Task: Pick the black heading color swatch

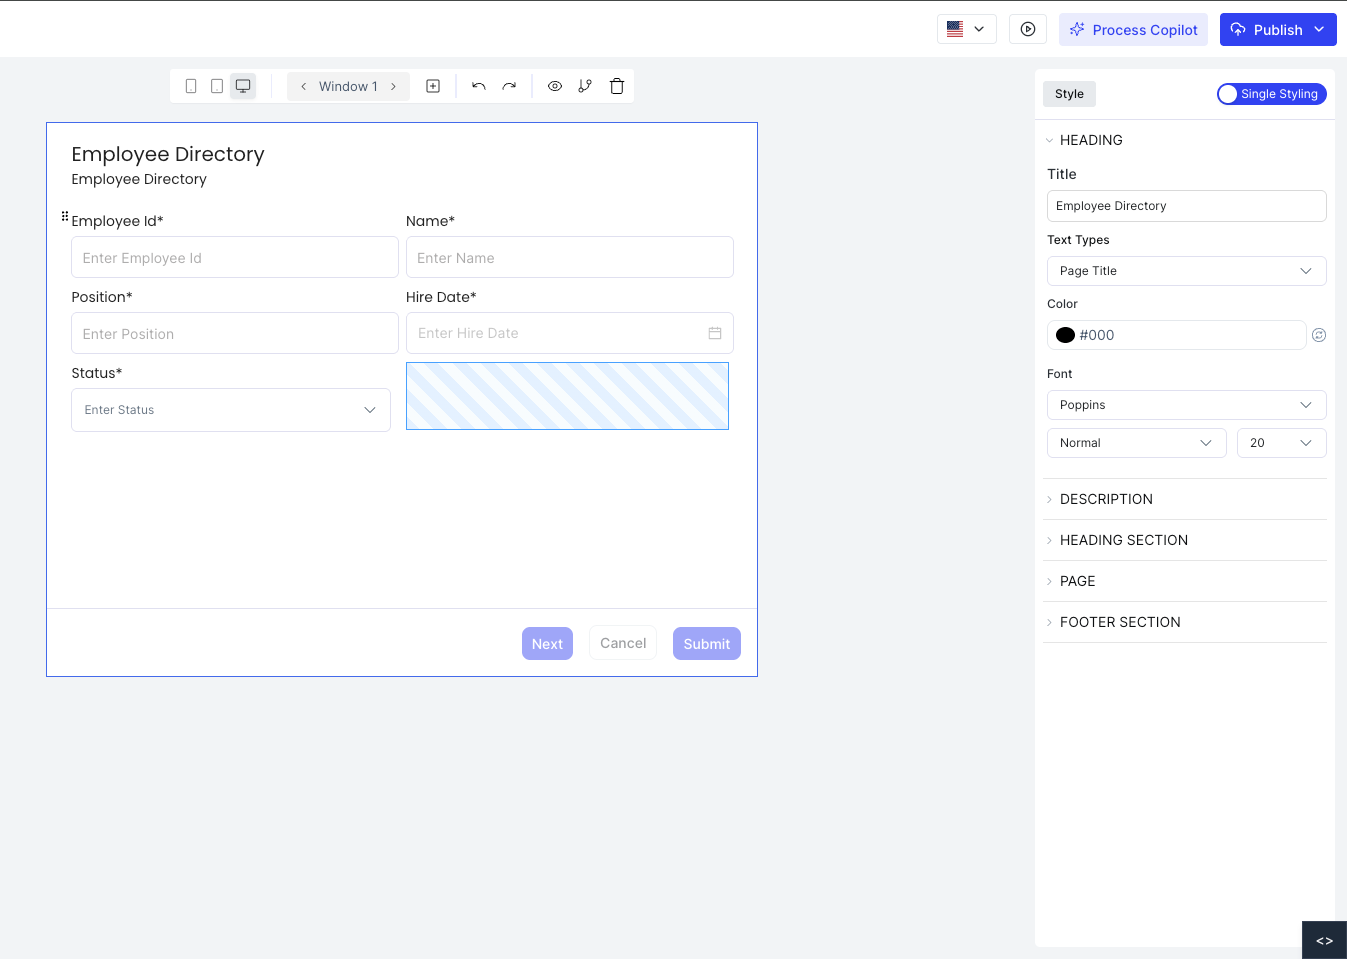Action: coord(1064,334)
